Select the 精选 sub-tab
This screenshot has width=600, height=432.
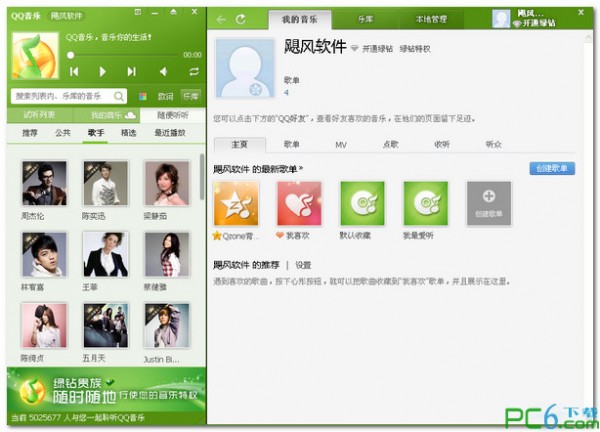129,133
